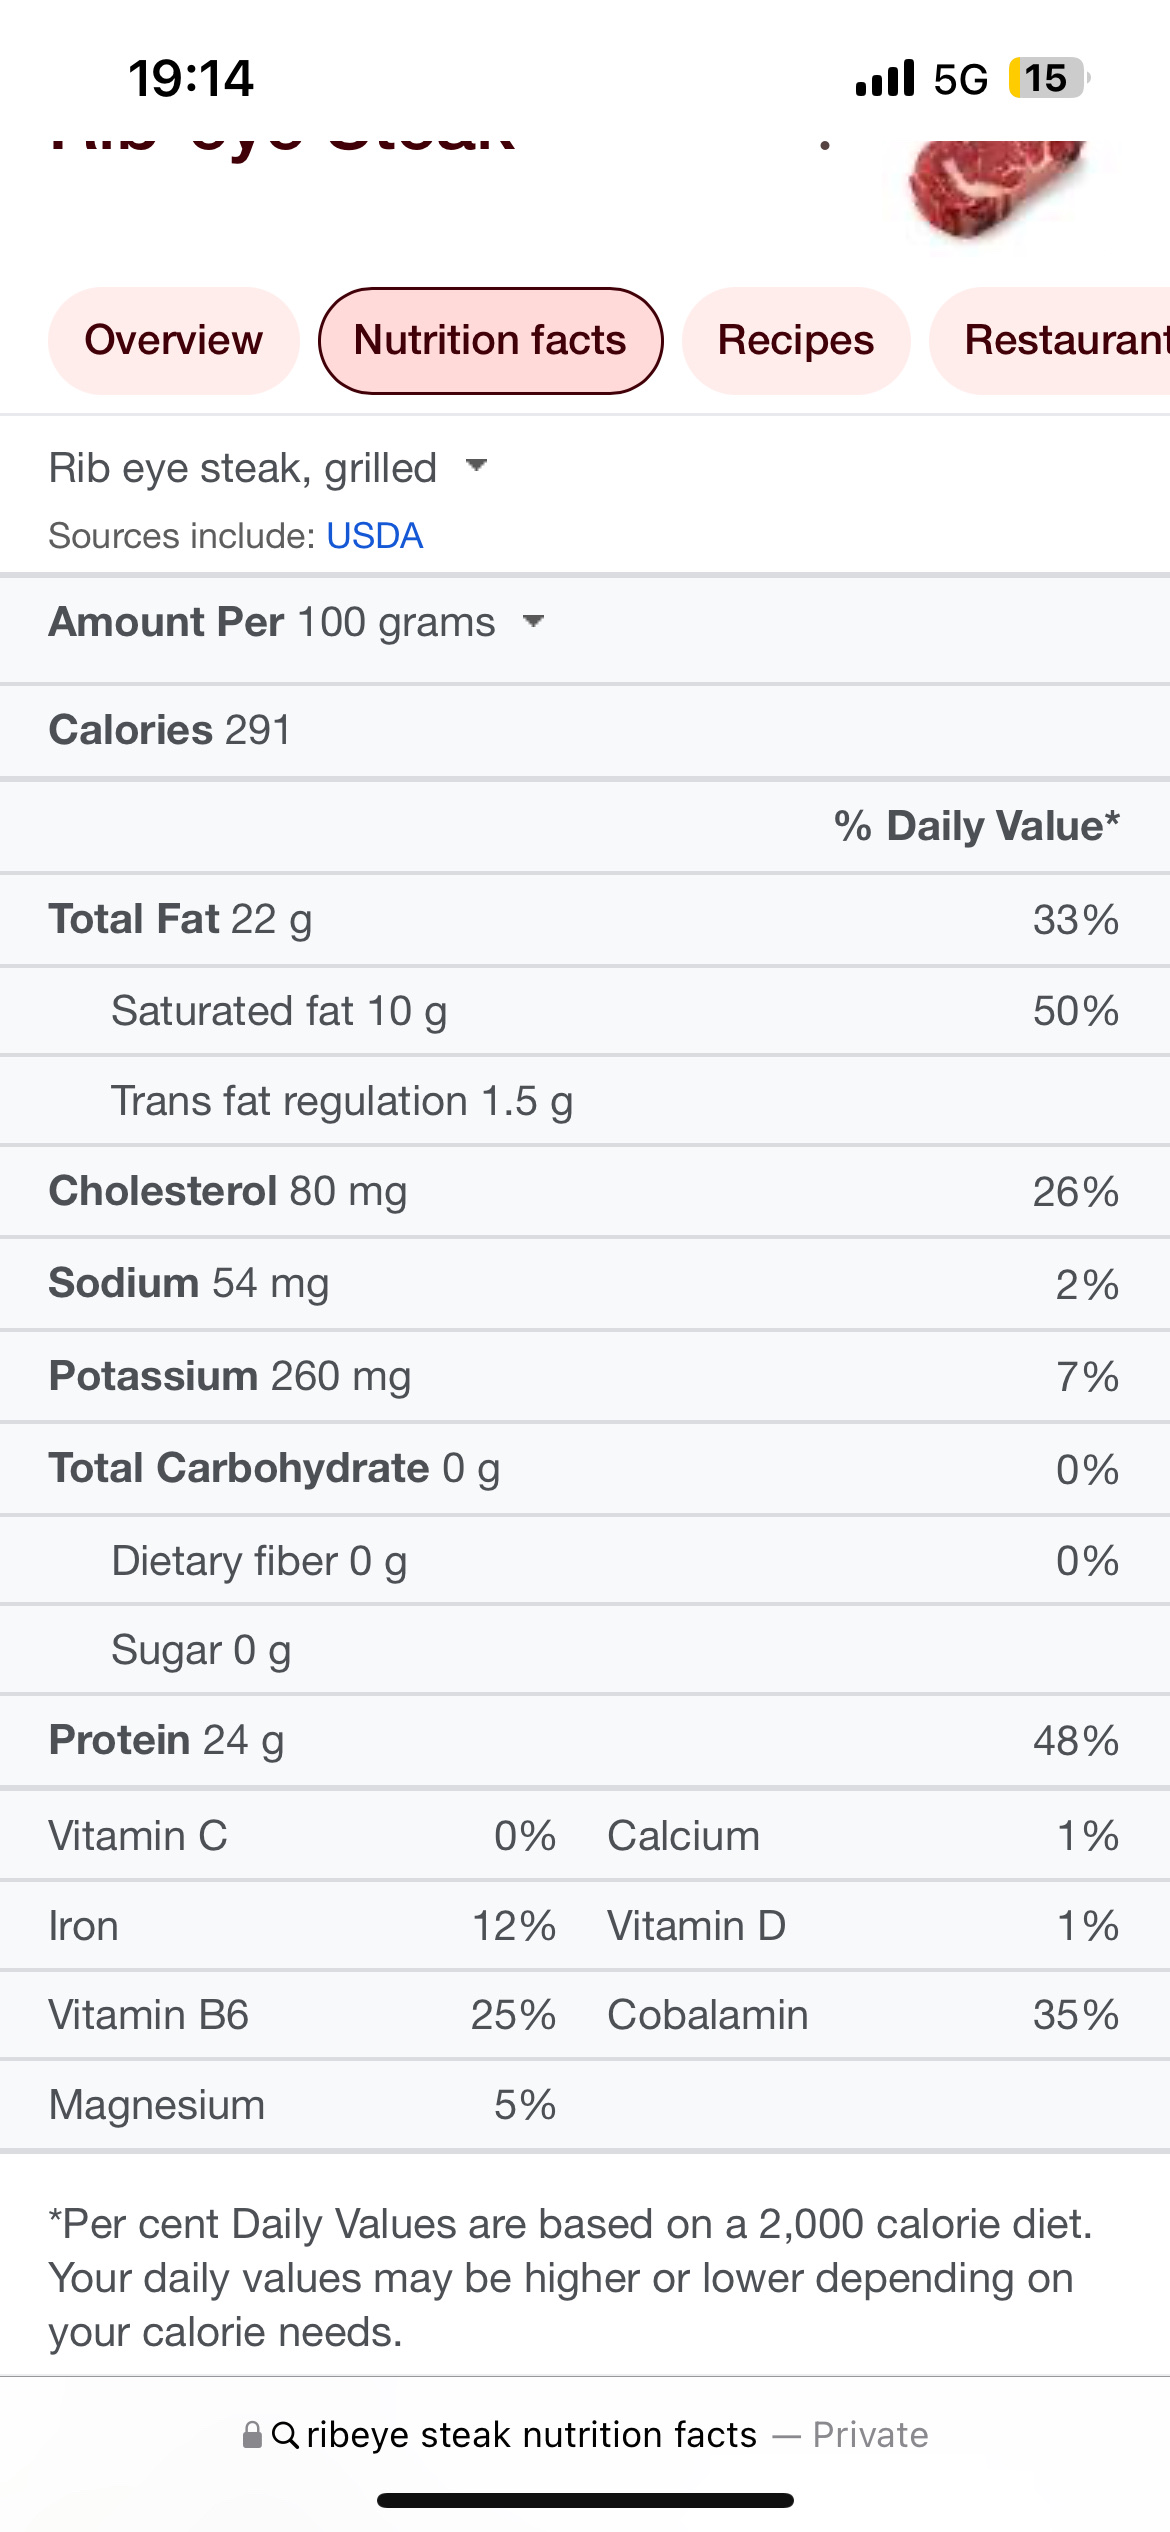
Task: Click the lock icon in address bar
Action: point(252,2435)
